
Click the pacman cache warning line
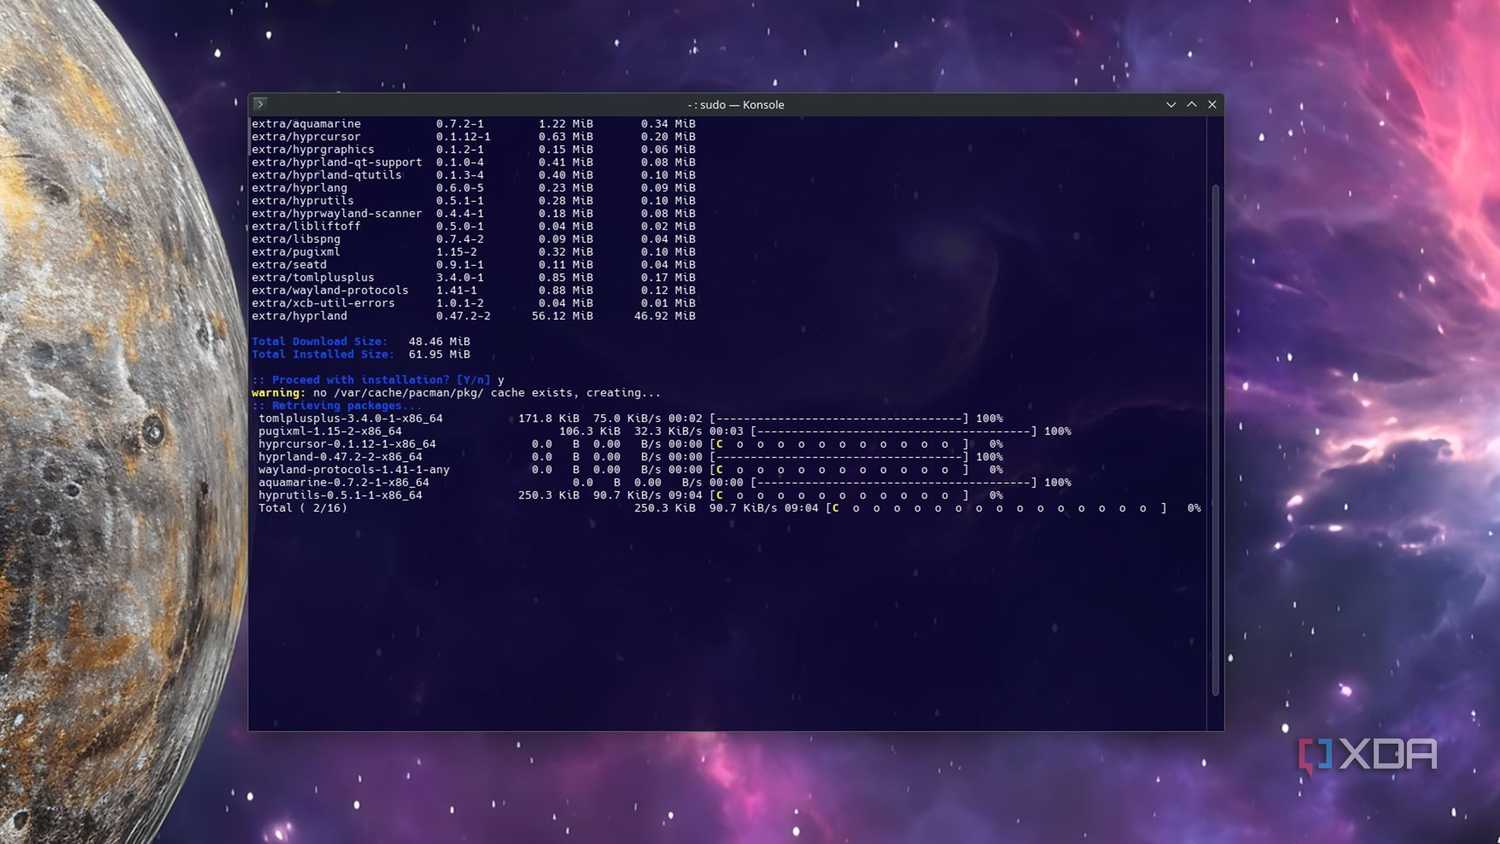[456, 393]
